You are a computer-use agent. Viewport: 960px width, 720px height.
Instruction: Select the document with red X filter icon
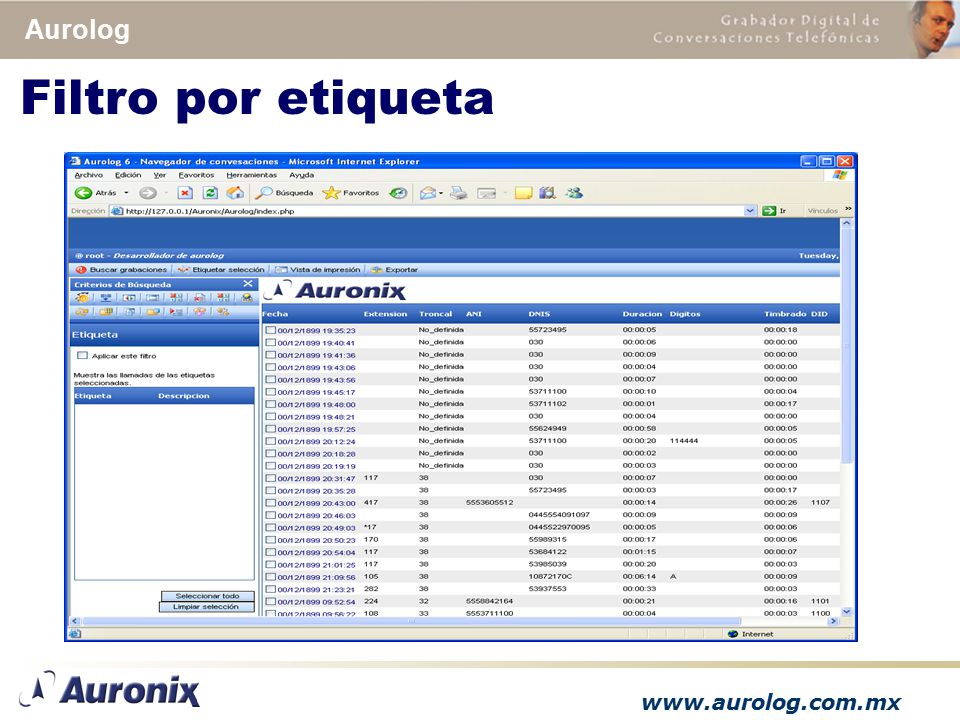coord(199,298)
